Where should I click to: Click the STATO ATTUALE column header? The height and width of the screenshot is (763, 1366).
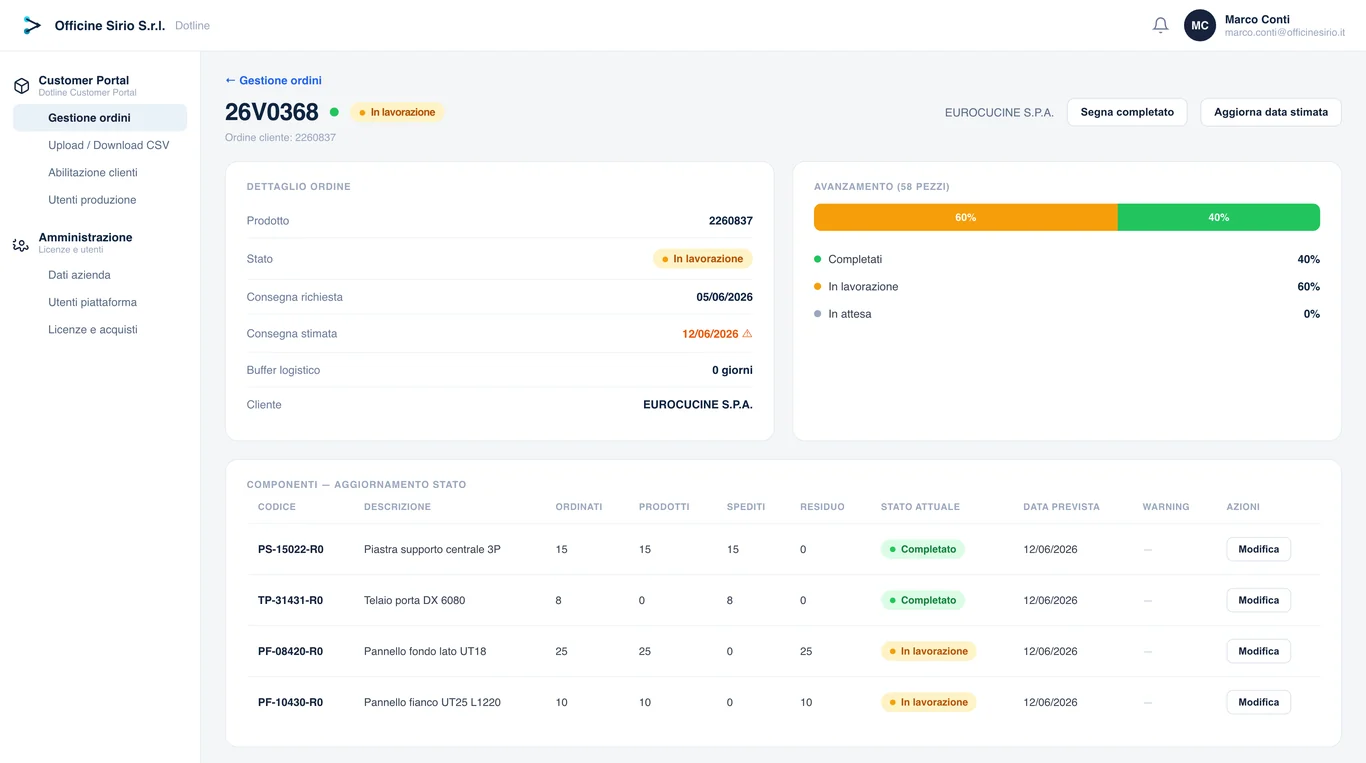click(920, 507)
